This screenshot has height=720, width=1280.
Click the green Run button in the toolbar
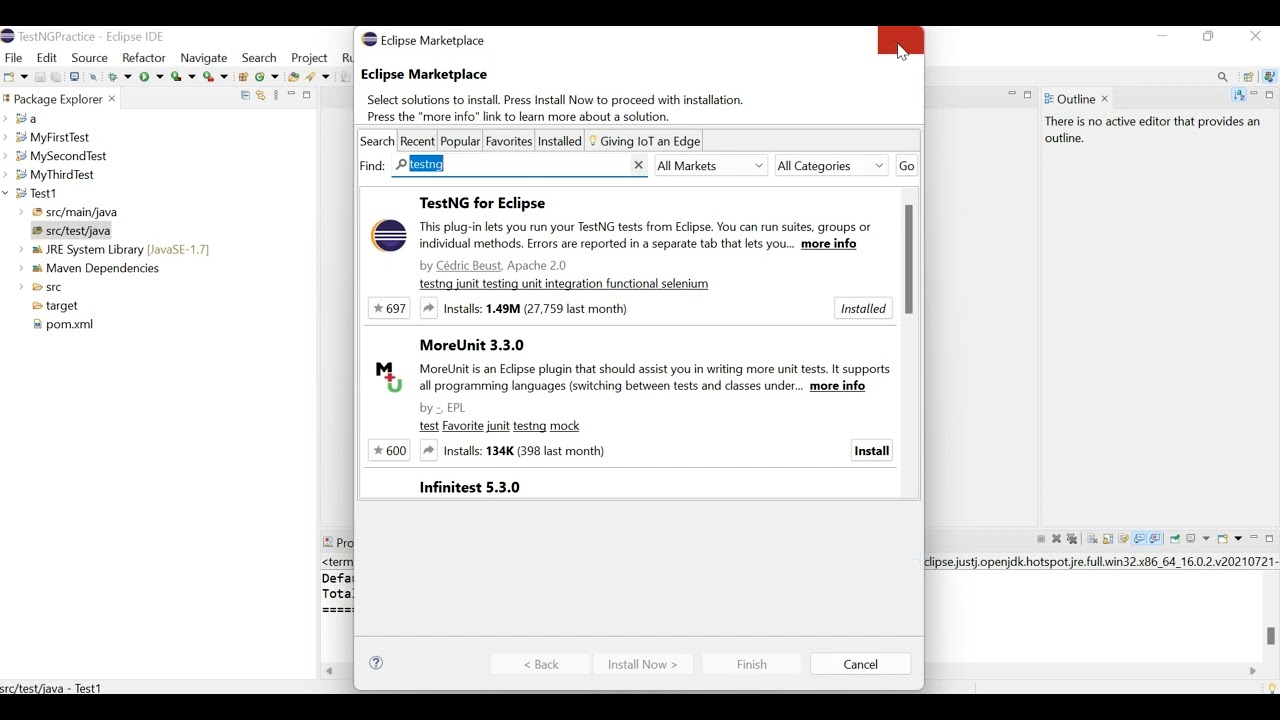point(144,77)
